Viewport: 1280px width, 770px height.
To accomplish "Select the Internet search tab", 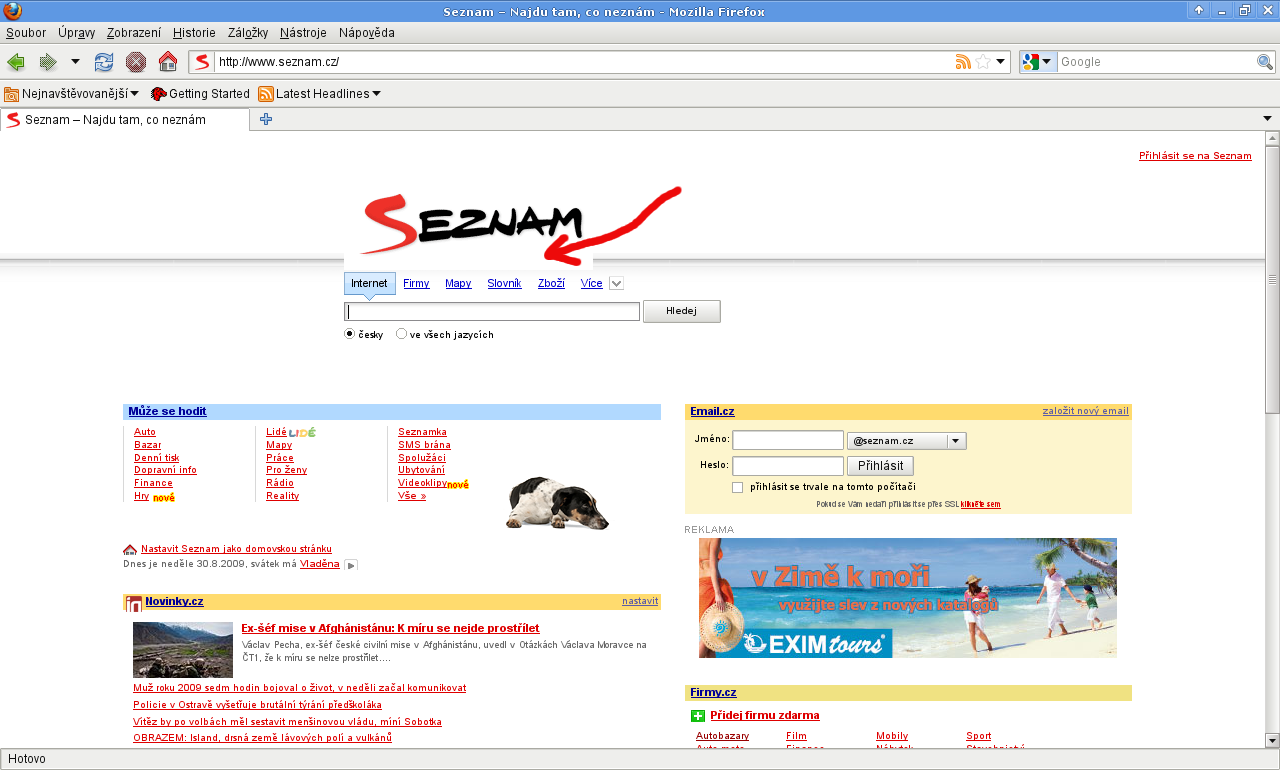I will (369, 284).
